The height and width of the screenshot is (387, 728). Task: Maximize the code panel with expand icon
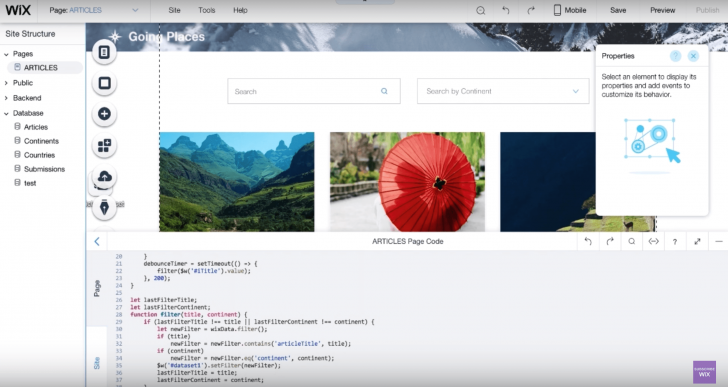(697, 241)
